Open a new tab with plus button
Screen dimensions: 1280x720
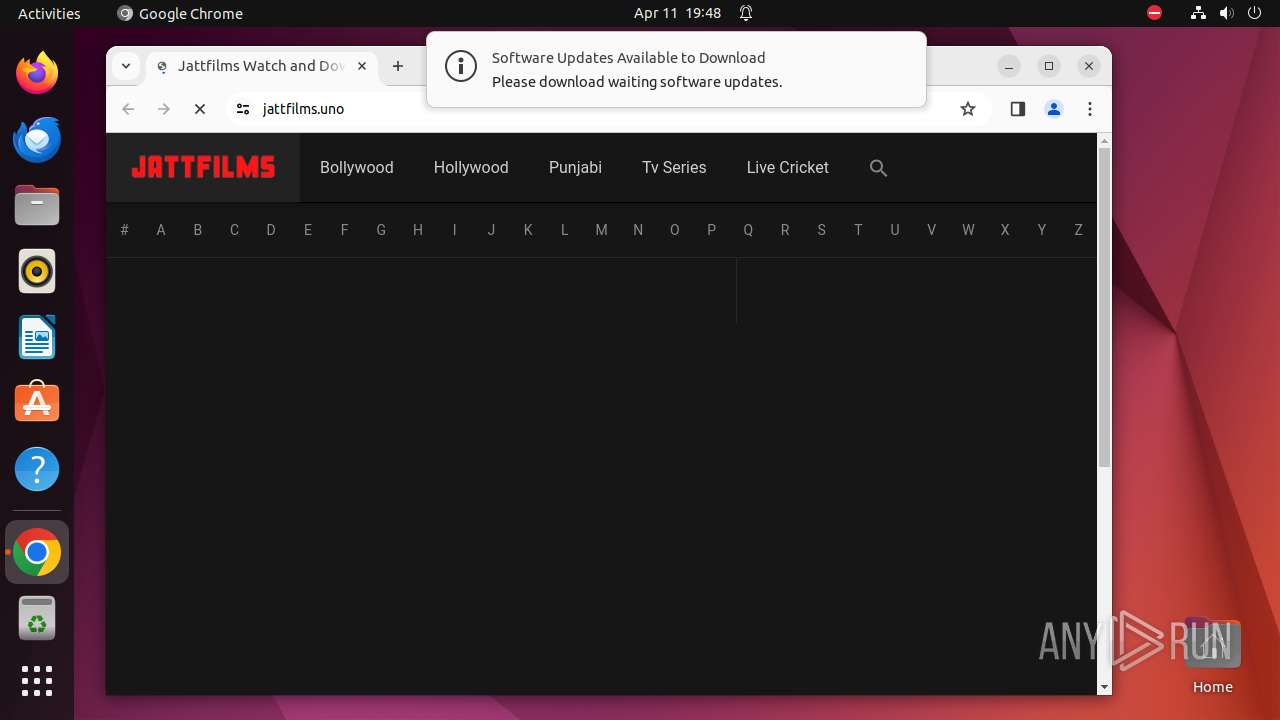(398, 66)
